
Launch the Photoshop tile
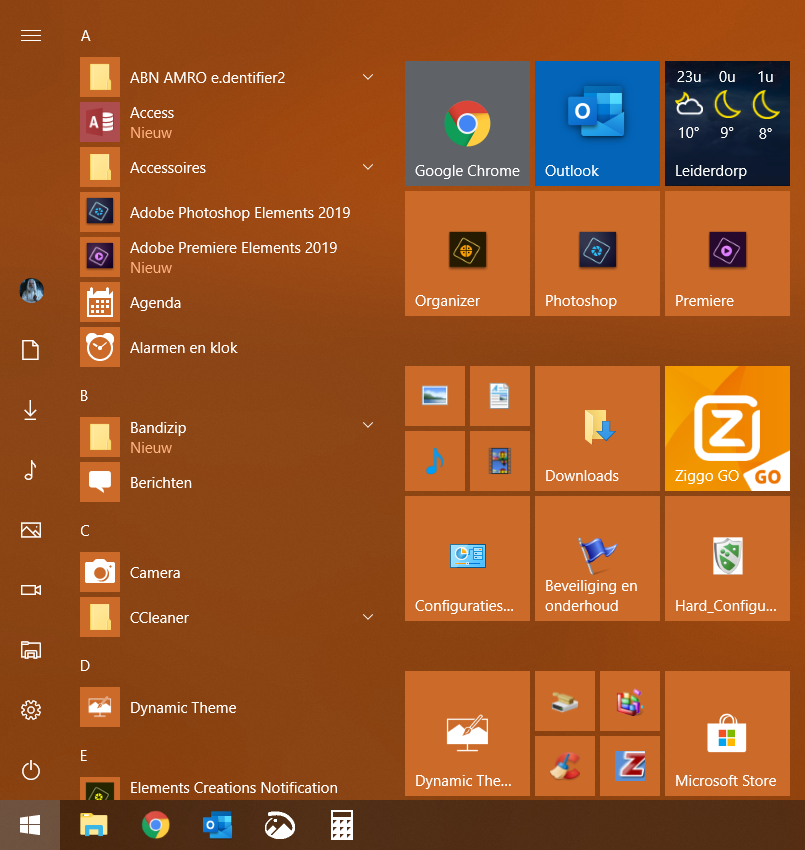coord(597,253)
